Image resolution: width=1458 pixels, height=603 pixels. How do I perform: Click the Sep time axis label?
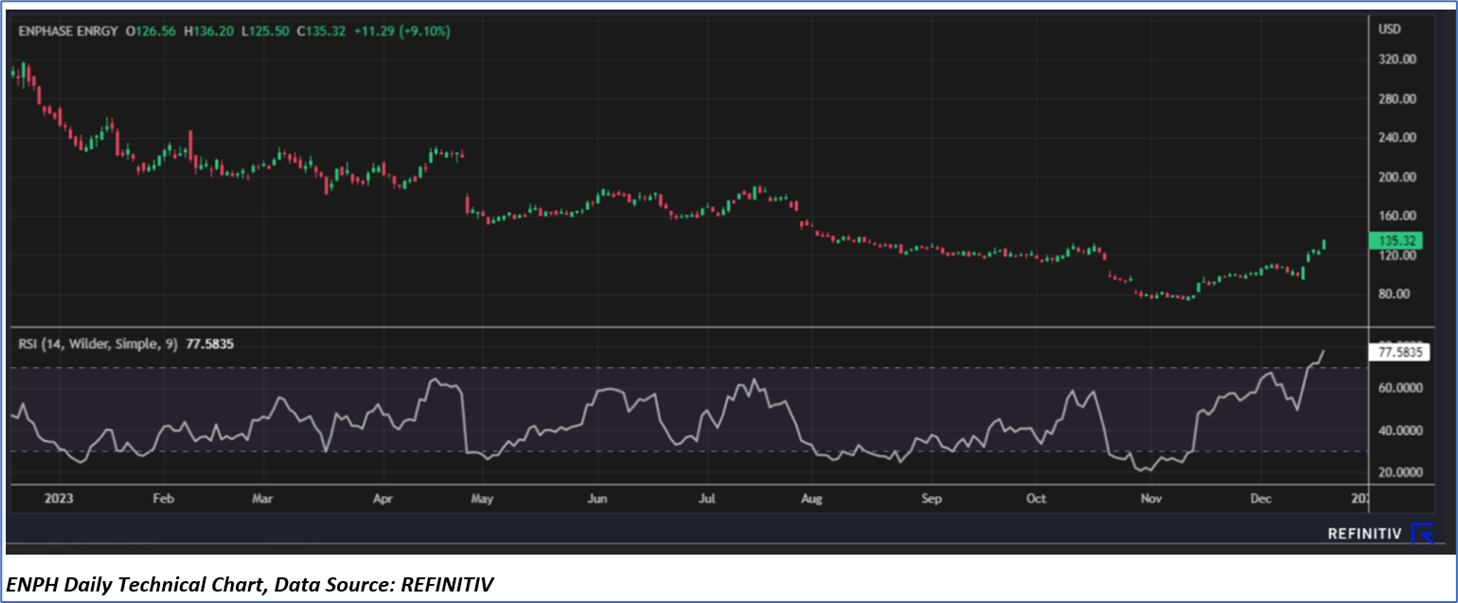tap(932, 497)
